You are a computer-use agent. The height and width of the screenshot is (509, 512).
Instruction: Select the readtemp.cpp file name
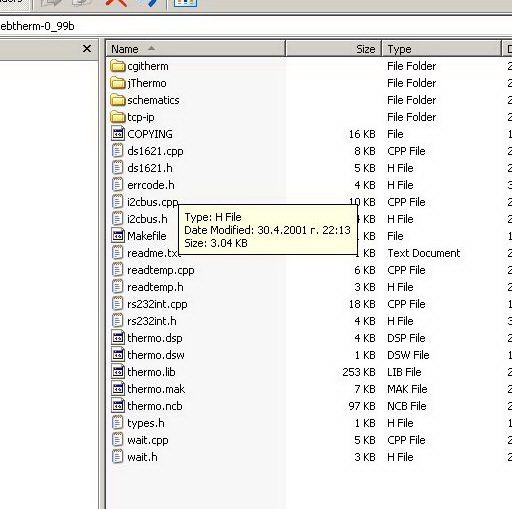tap(161, 270)
